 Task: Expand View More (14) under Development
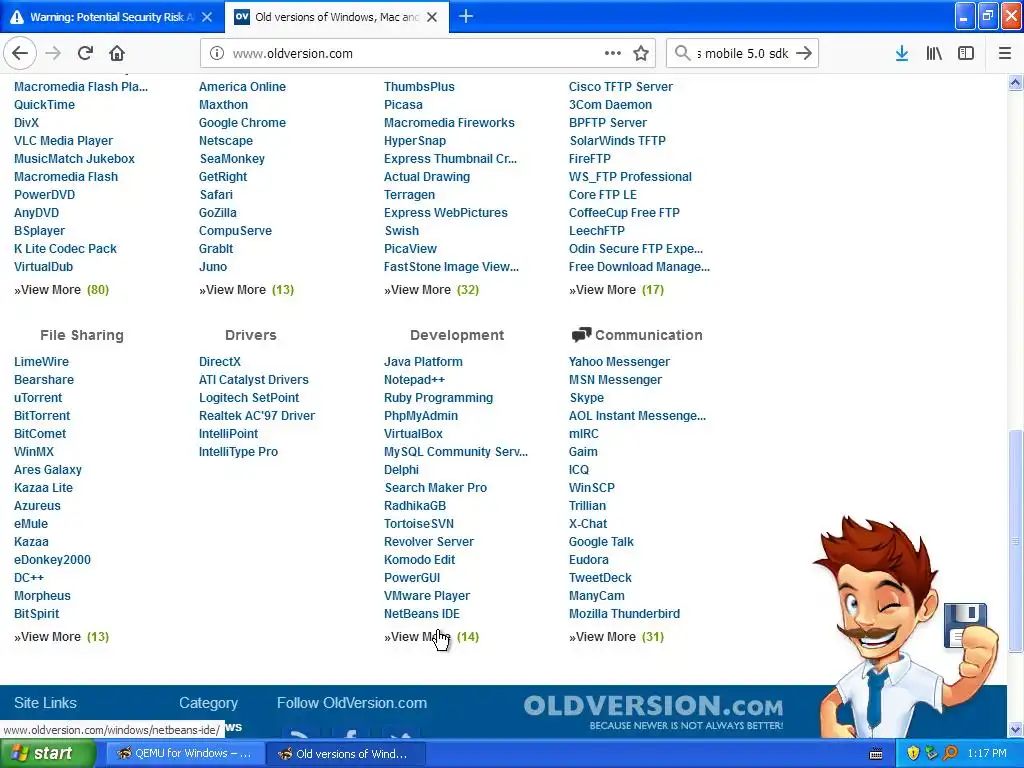coord(432,637)
